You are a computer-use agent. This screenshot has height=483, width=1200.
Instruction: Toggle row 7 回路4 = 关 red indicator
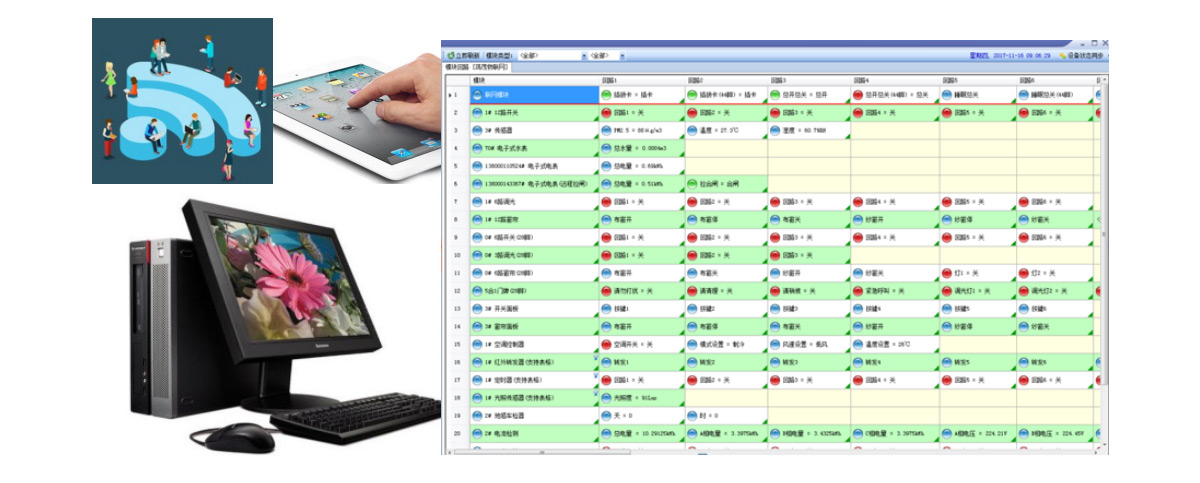pyautogui.click(x=860, y=202)
